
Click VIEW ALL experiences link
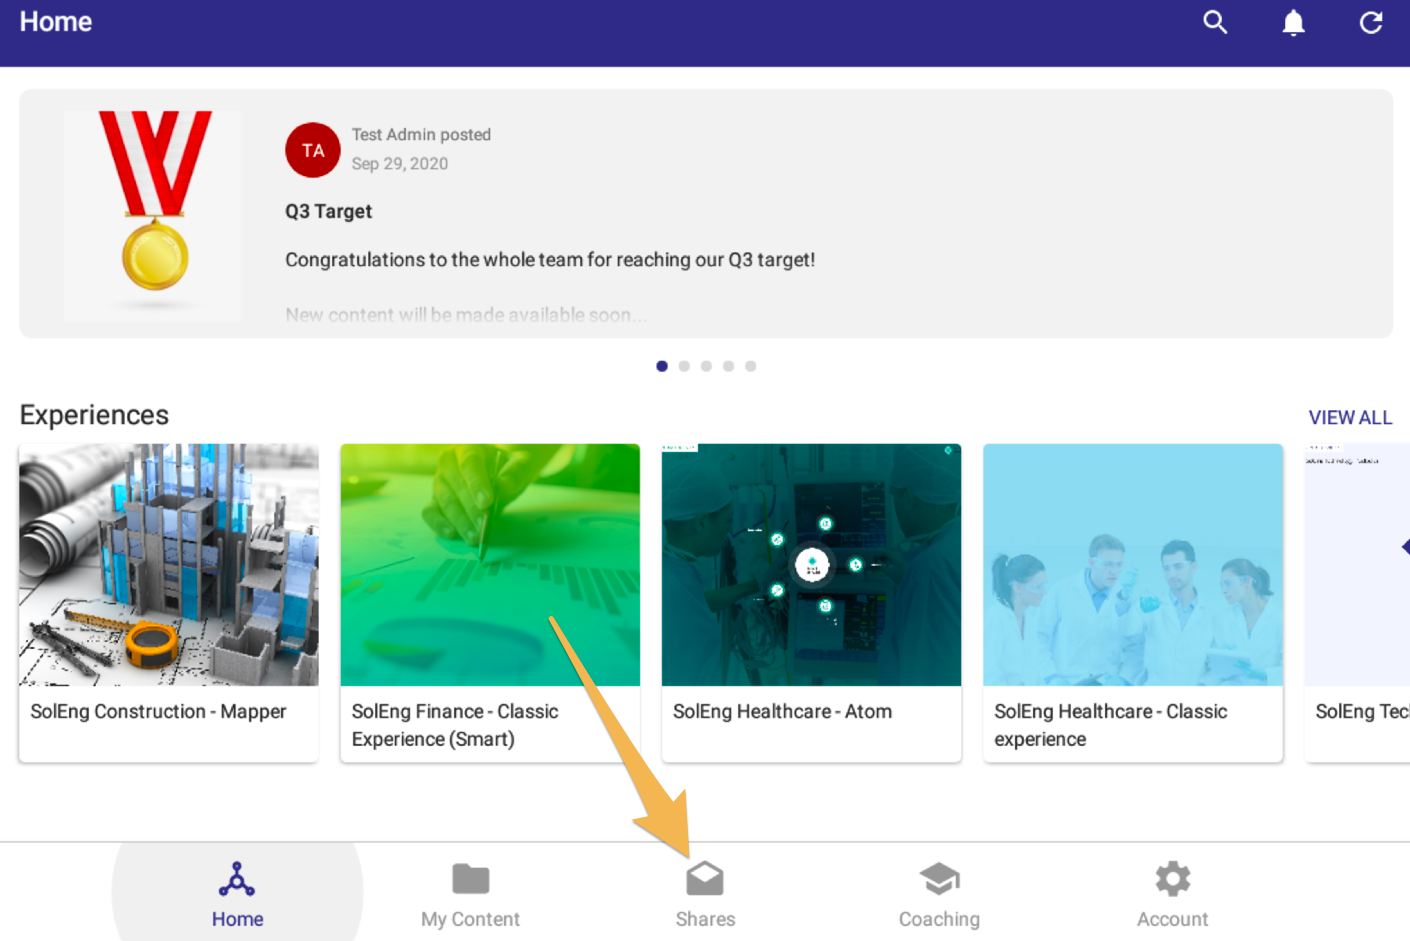point(1349,417)
